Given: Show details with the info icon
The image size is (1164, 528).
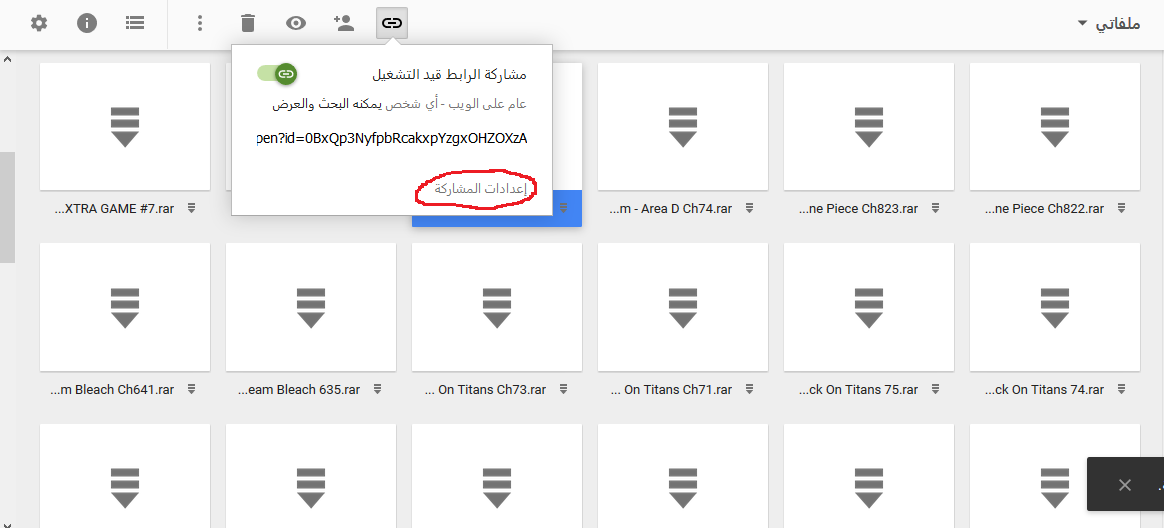Looking at the screenshot, I should coord(87,22).
